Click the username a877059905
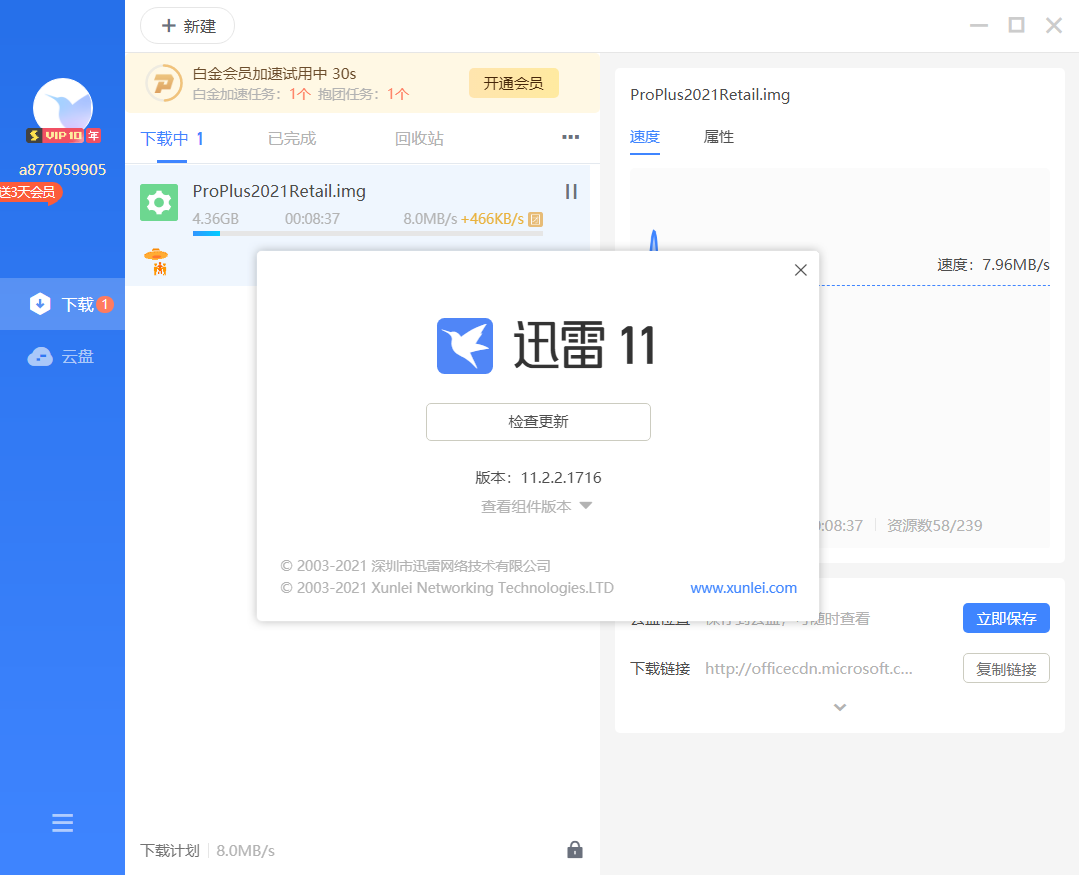Viewport: 1079px width, 875px height. point(63,169)
